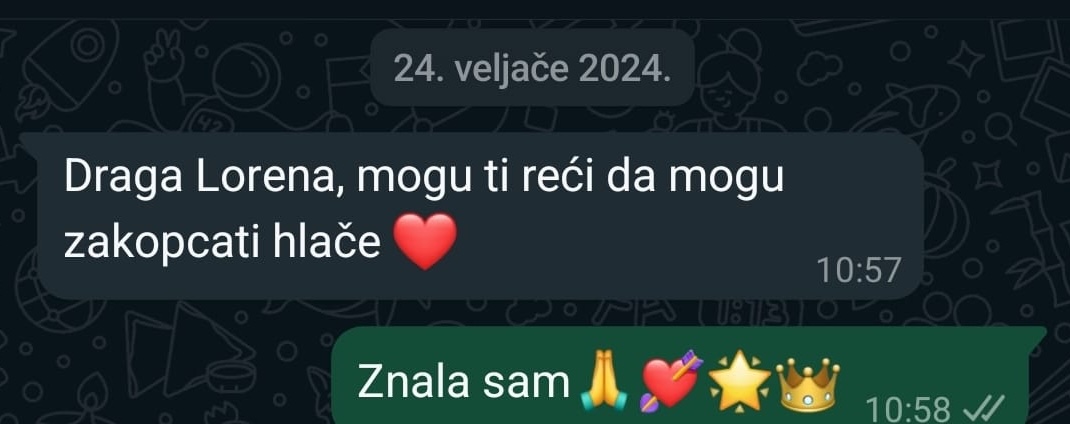Select the green 'Znala sam' sent bubble

click(x=689, y=376)
